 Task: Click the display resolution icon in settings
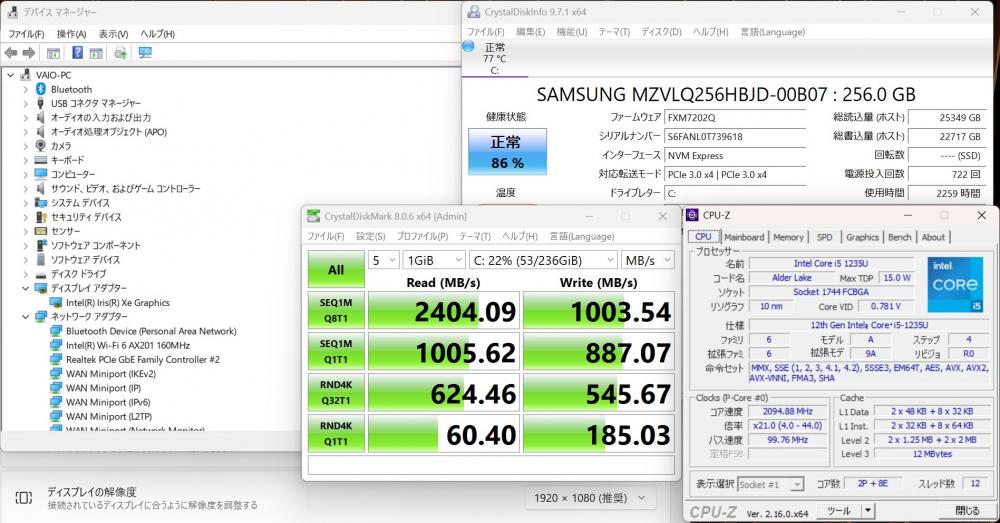[24, 498]
